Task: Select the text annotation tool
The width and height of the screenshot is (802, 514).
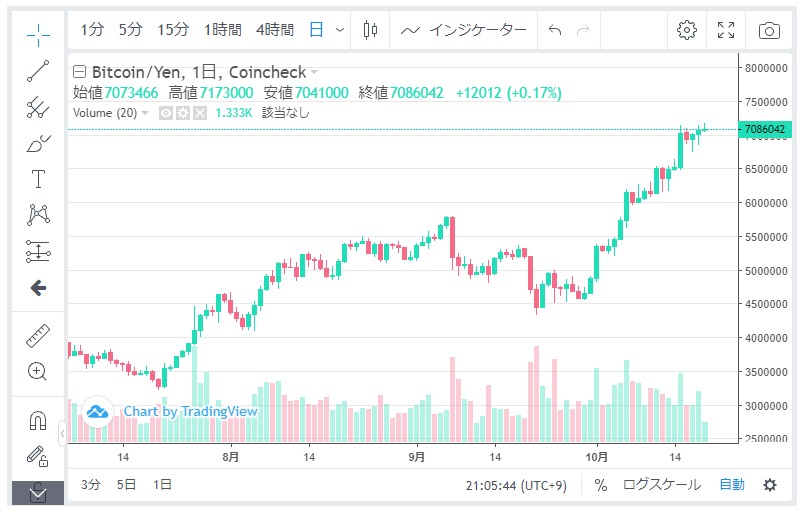Action: pos(38,180)
